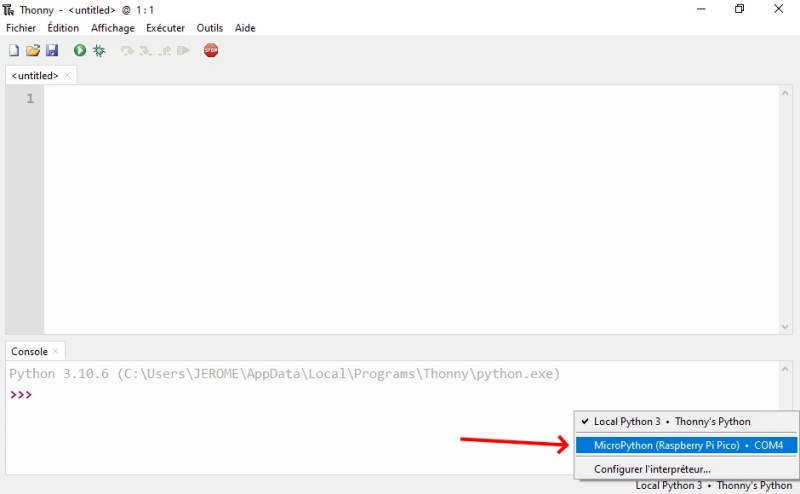
Task: Close the Thonny window
Action: click(x=778, y=9)
